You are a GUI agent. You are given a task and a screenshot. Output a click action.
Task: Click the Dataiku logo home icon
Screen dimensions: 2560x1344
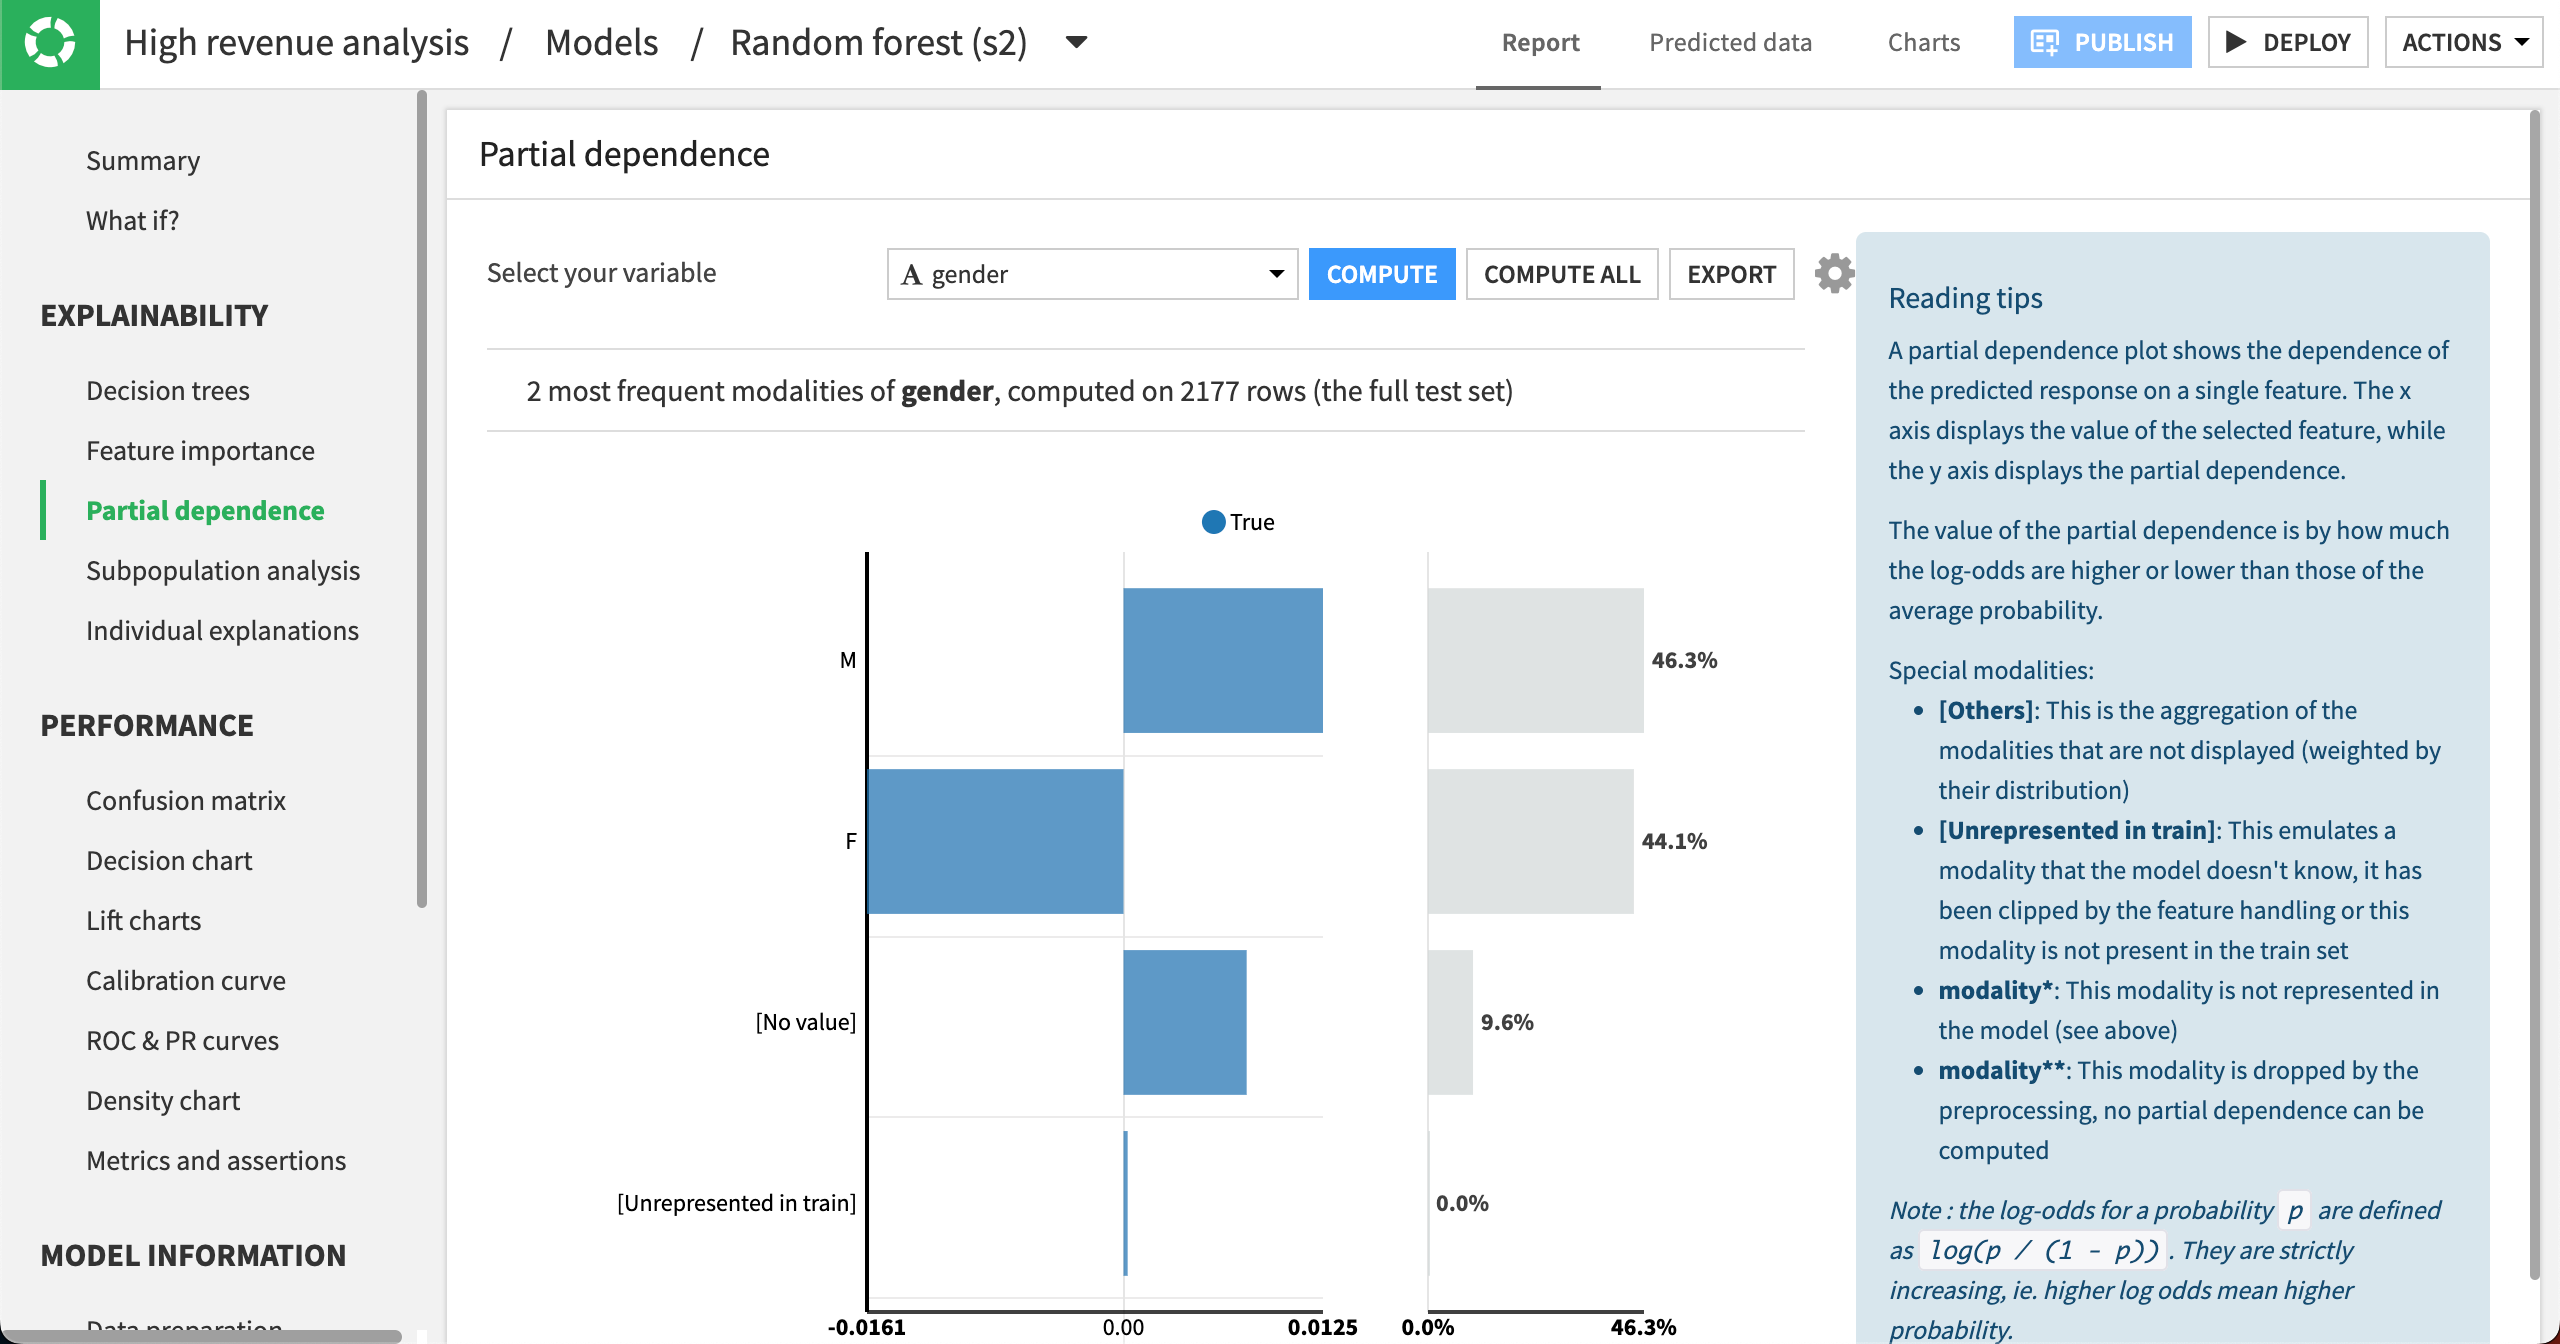click(x=49, y=44)
